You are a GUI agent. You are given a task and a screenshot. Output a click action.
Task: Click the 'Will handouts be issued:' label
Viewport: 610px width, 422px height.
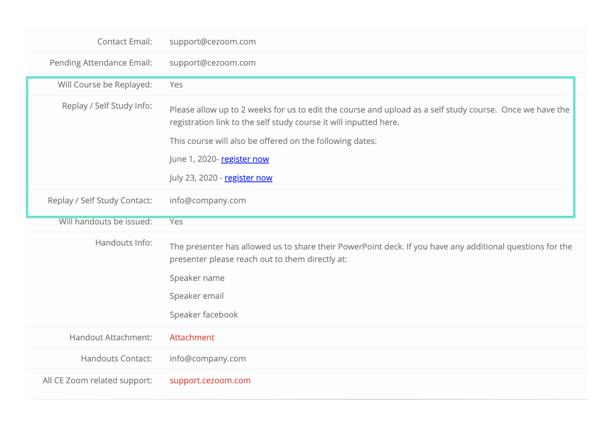click(105, 221)
